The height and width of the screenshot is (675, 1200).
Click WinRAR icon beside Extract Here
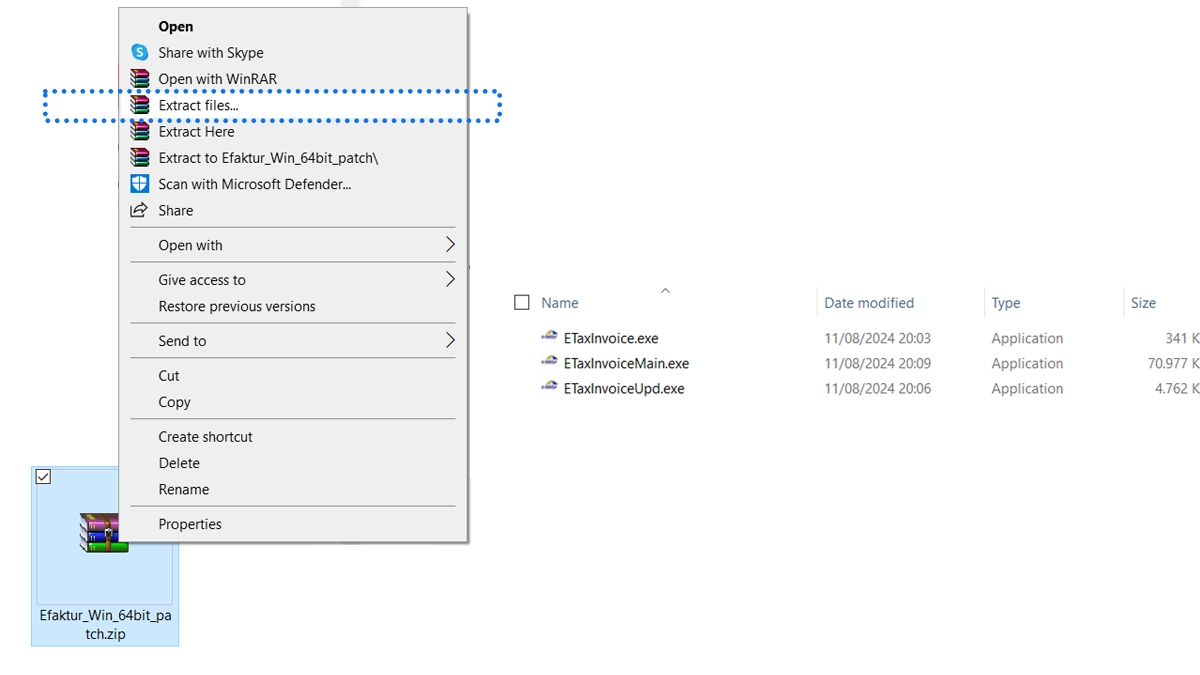140,131
